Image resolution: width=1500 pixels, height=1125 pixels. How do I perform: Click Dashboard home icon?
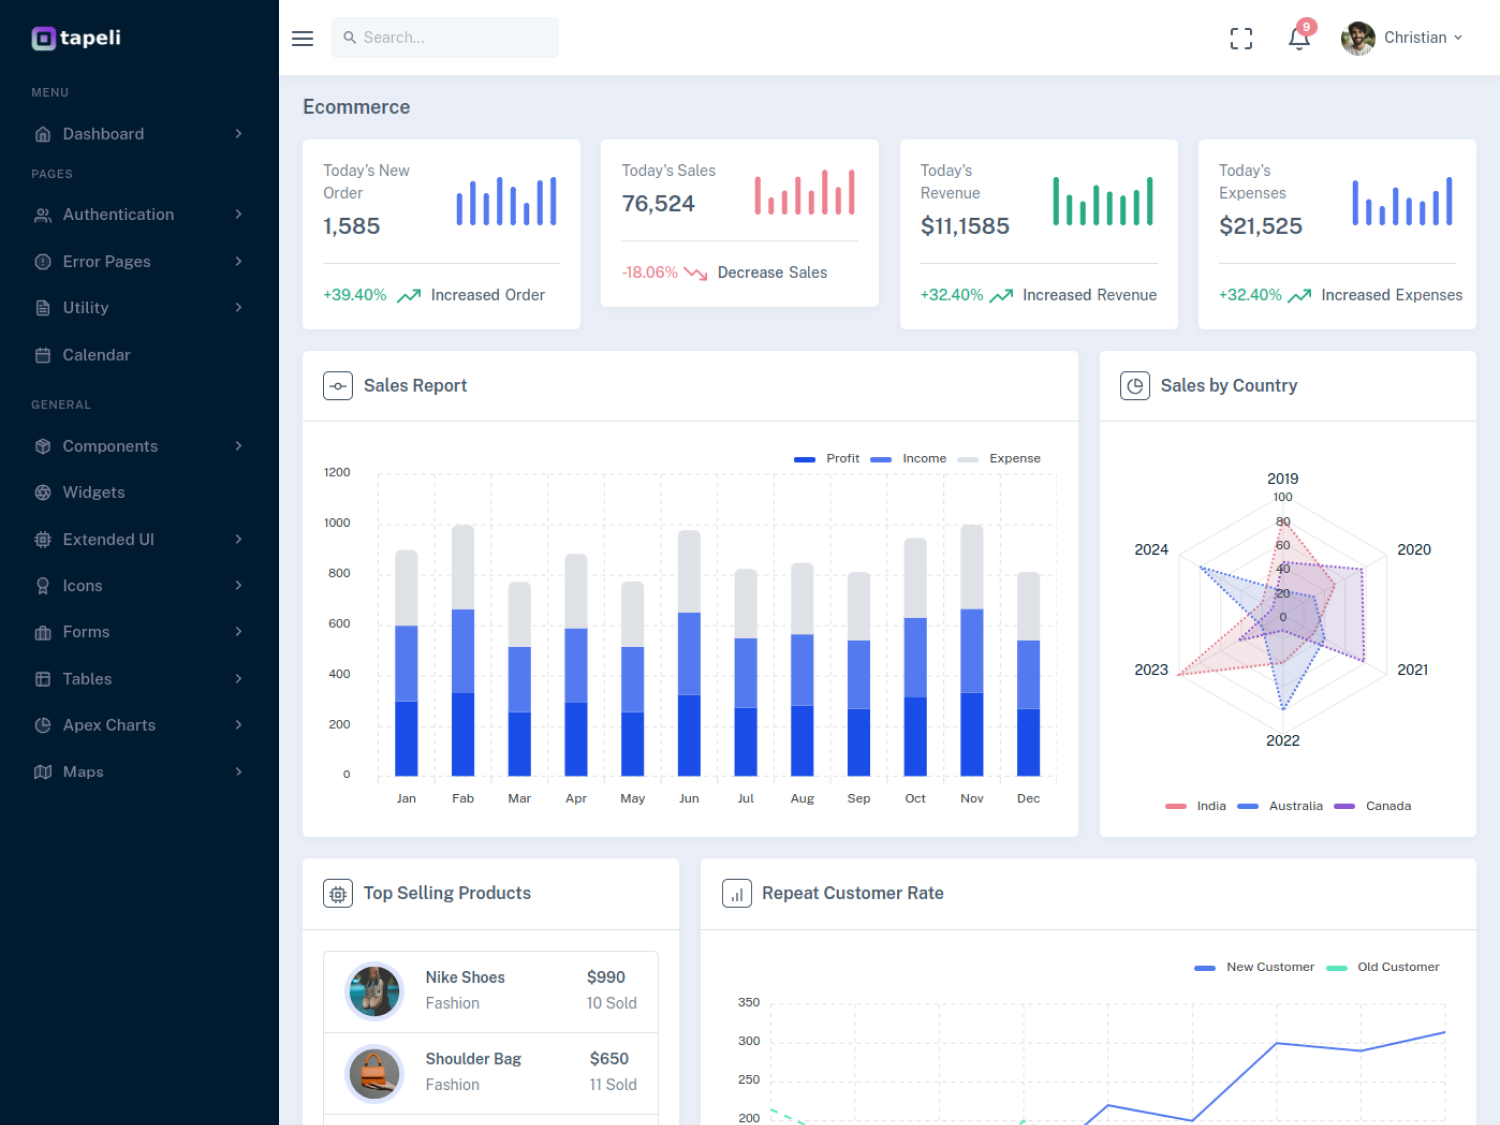(x=43, y=134)
